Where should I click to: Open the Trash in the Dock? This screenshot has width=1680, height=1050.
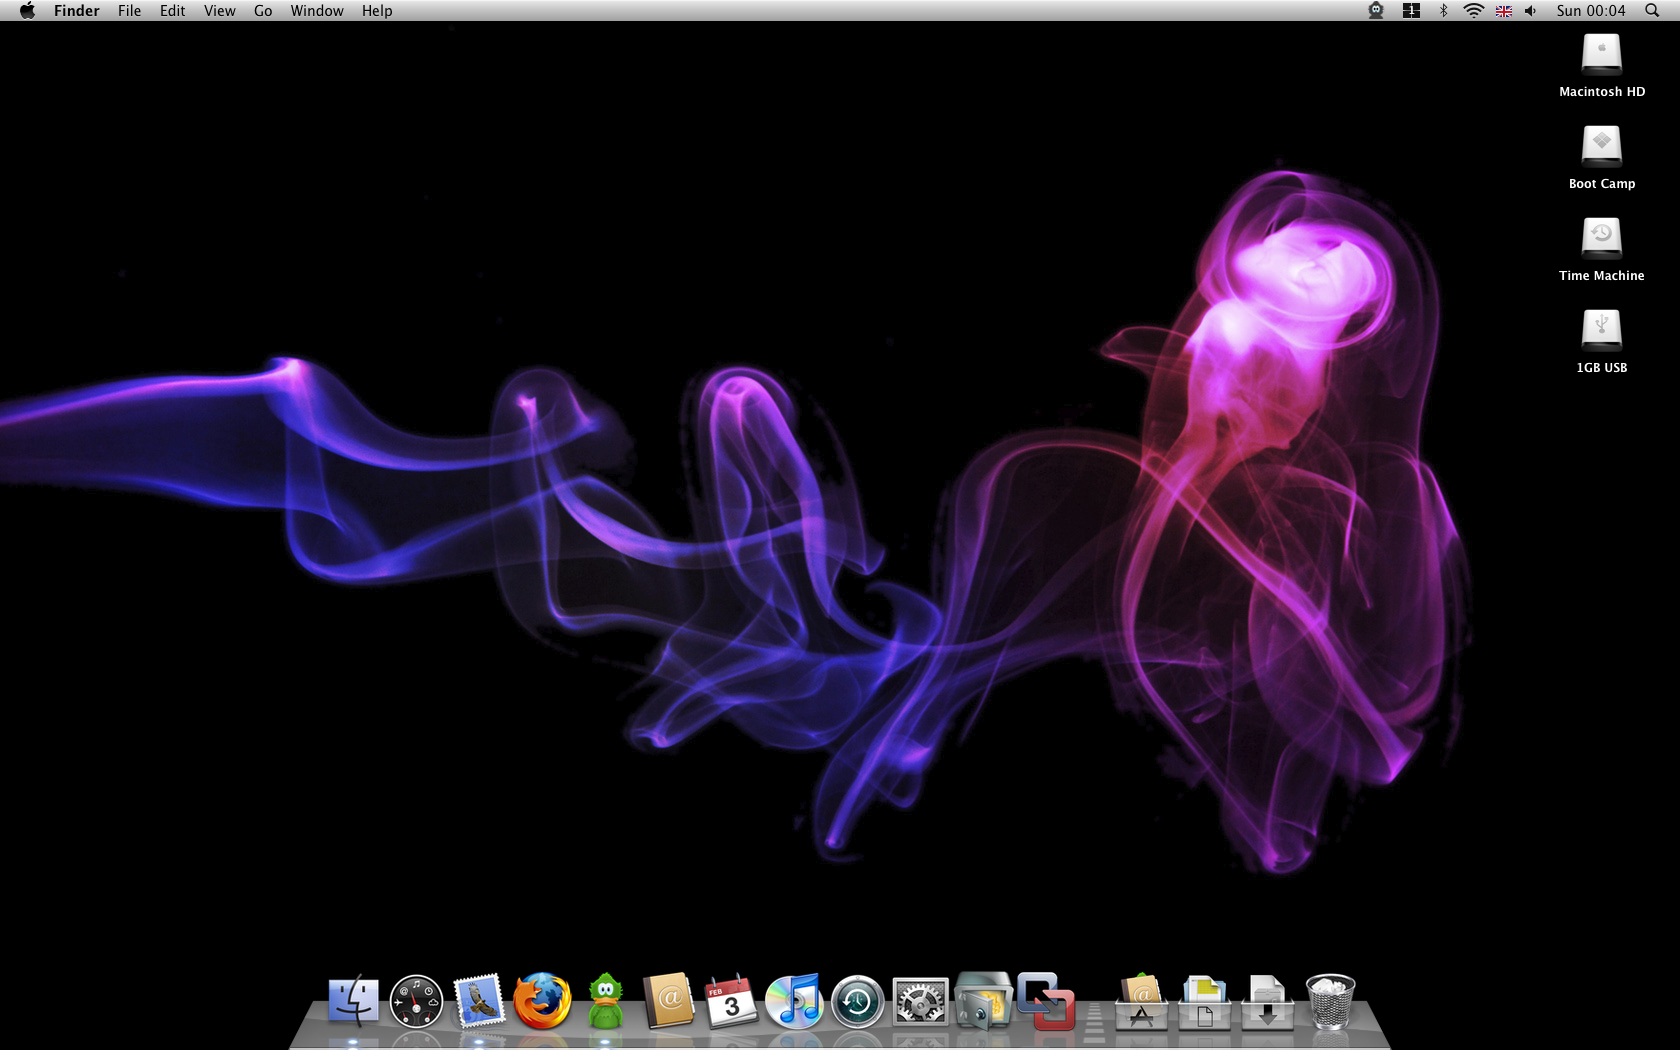(x=1330, y=1002)
